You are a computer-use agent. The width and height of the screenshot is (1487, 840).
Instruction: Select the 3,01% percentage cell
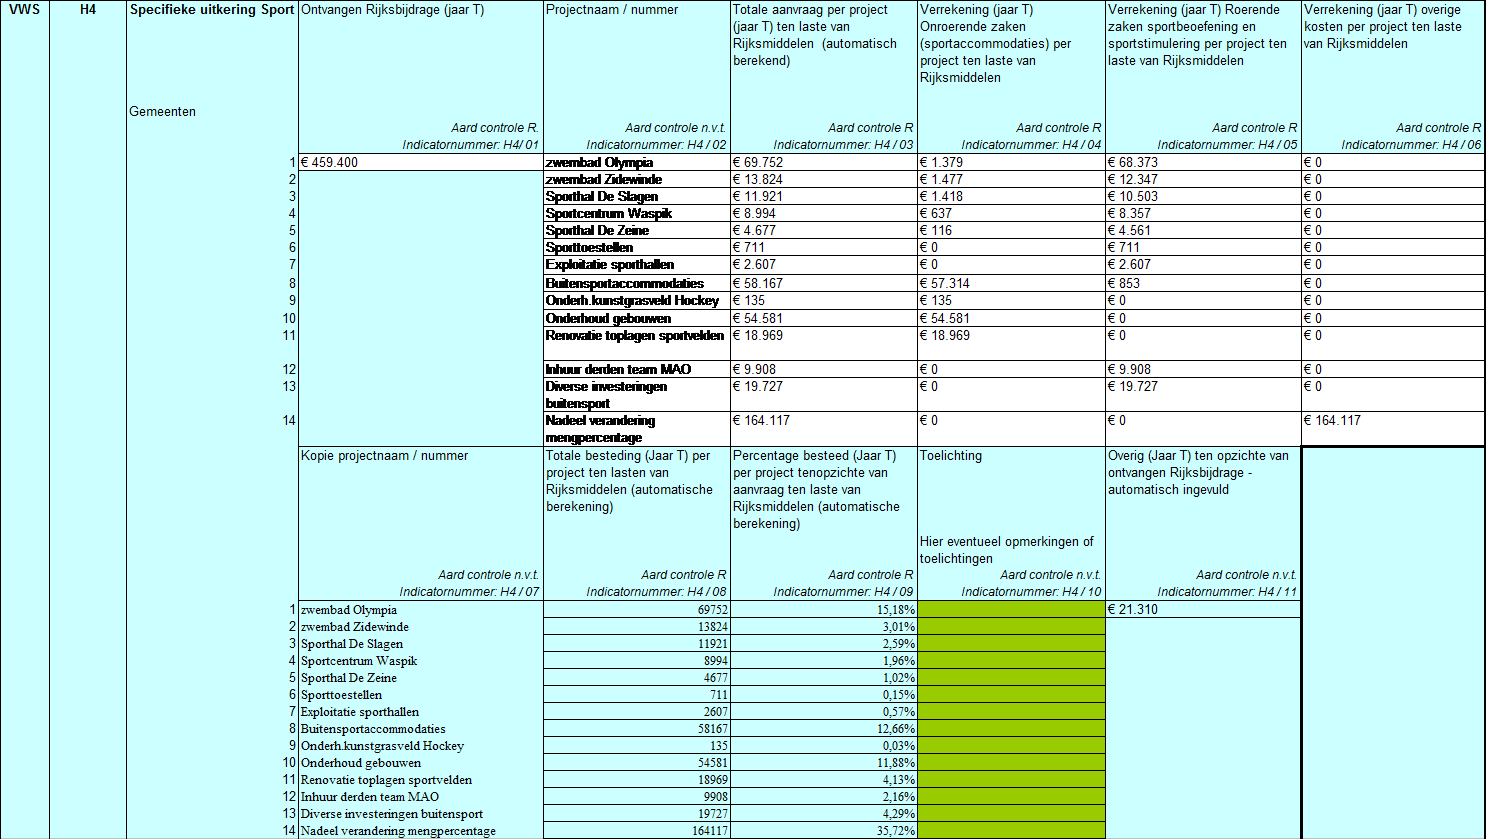click(824, 627)
